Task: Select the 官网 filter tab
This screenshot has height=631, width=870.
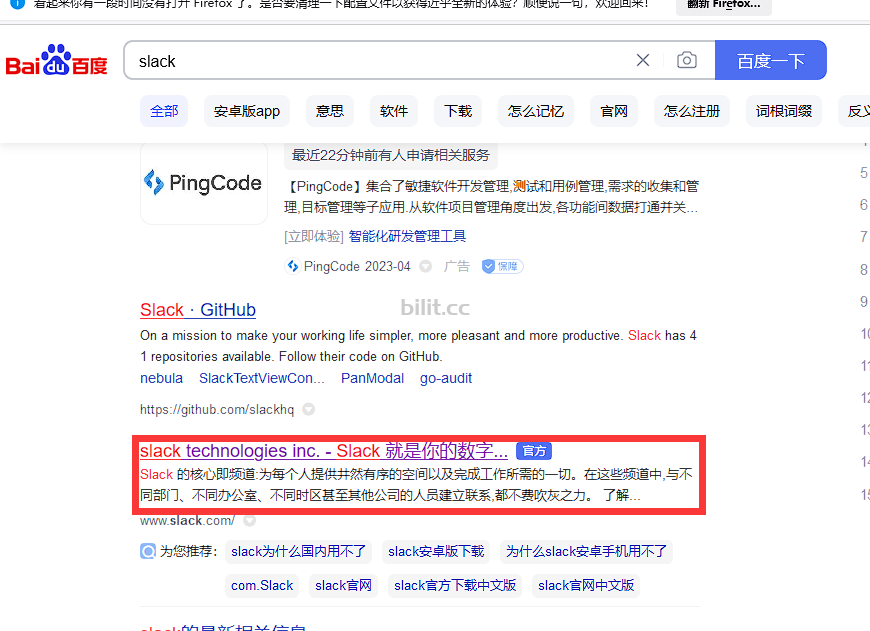Action: pos(614,112)
